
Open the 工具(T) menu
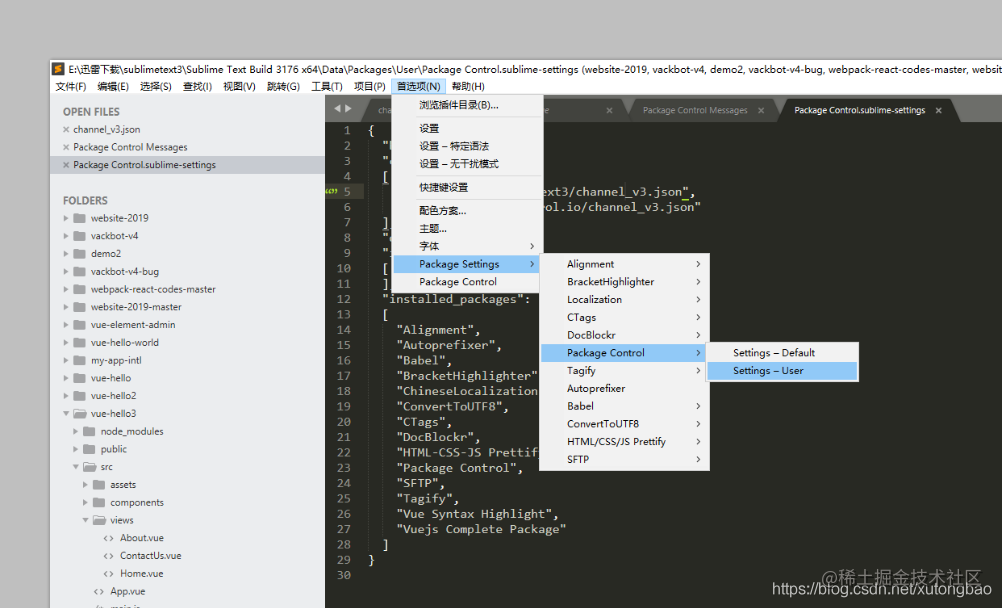point(327,86)
